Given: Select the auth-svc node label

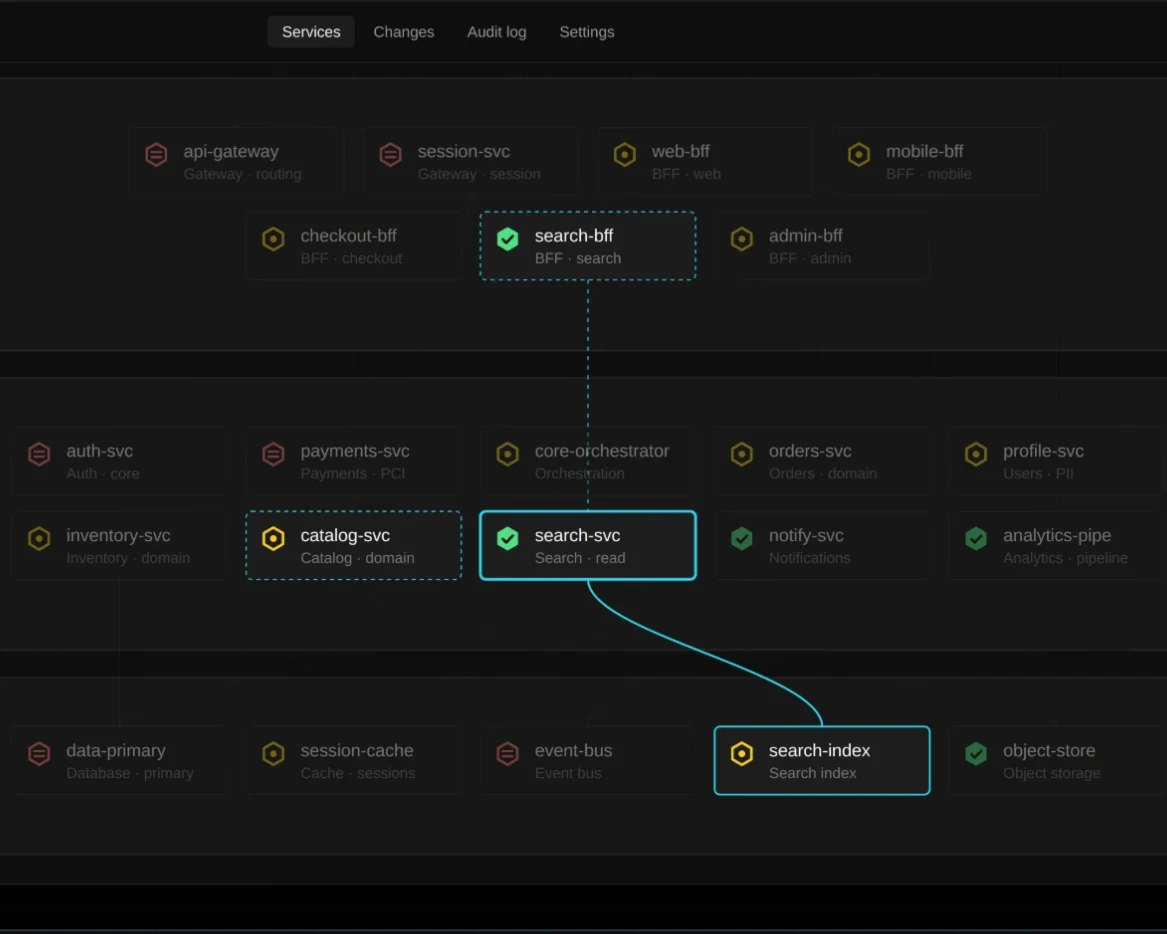Looking at the screenshot, I should coord(100,451).
